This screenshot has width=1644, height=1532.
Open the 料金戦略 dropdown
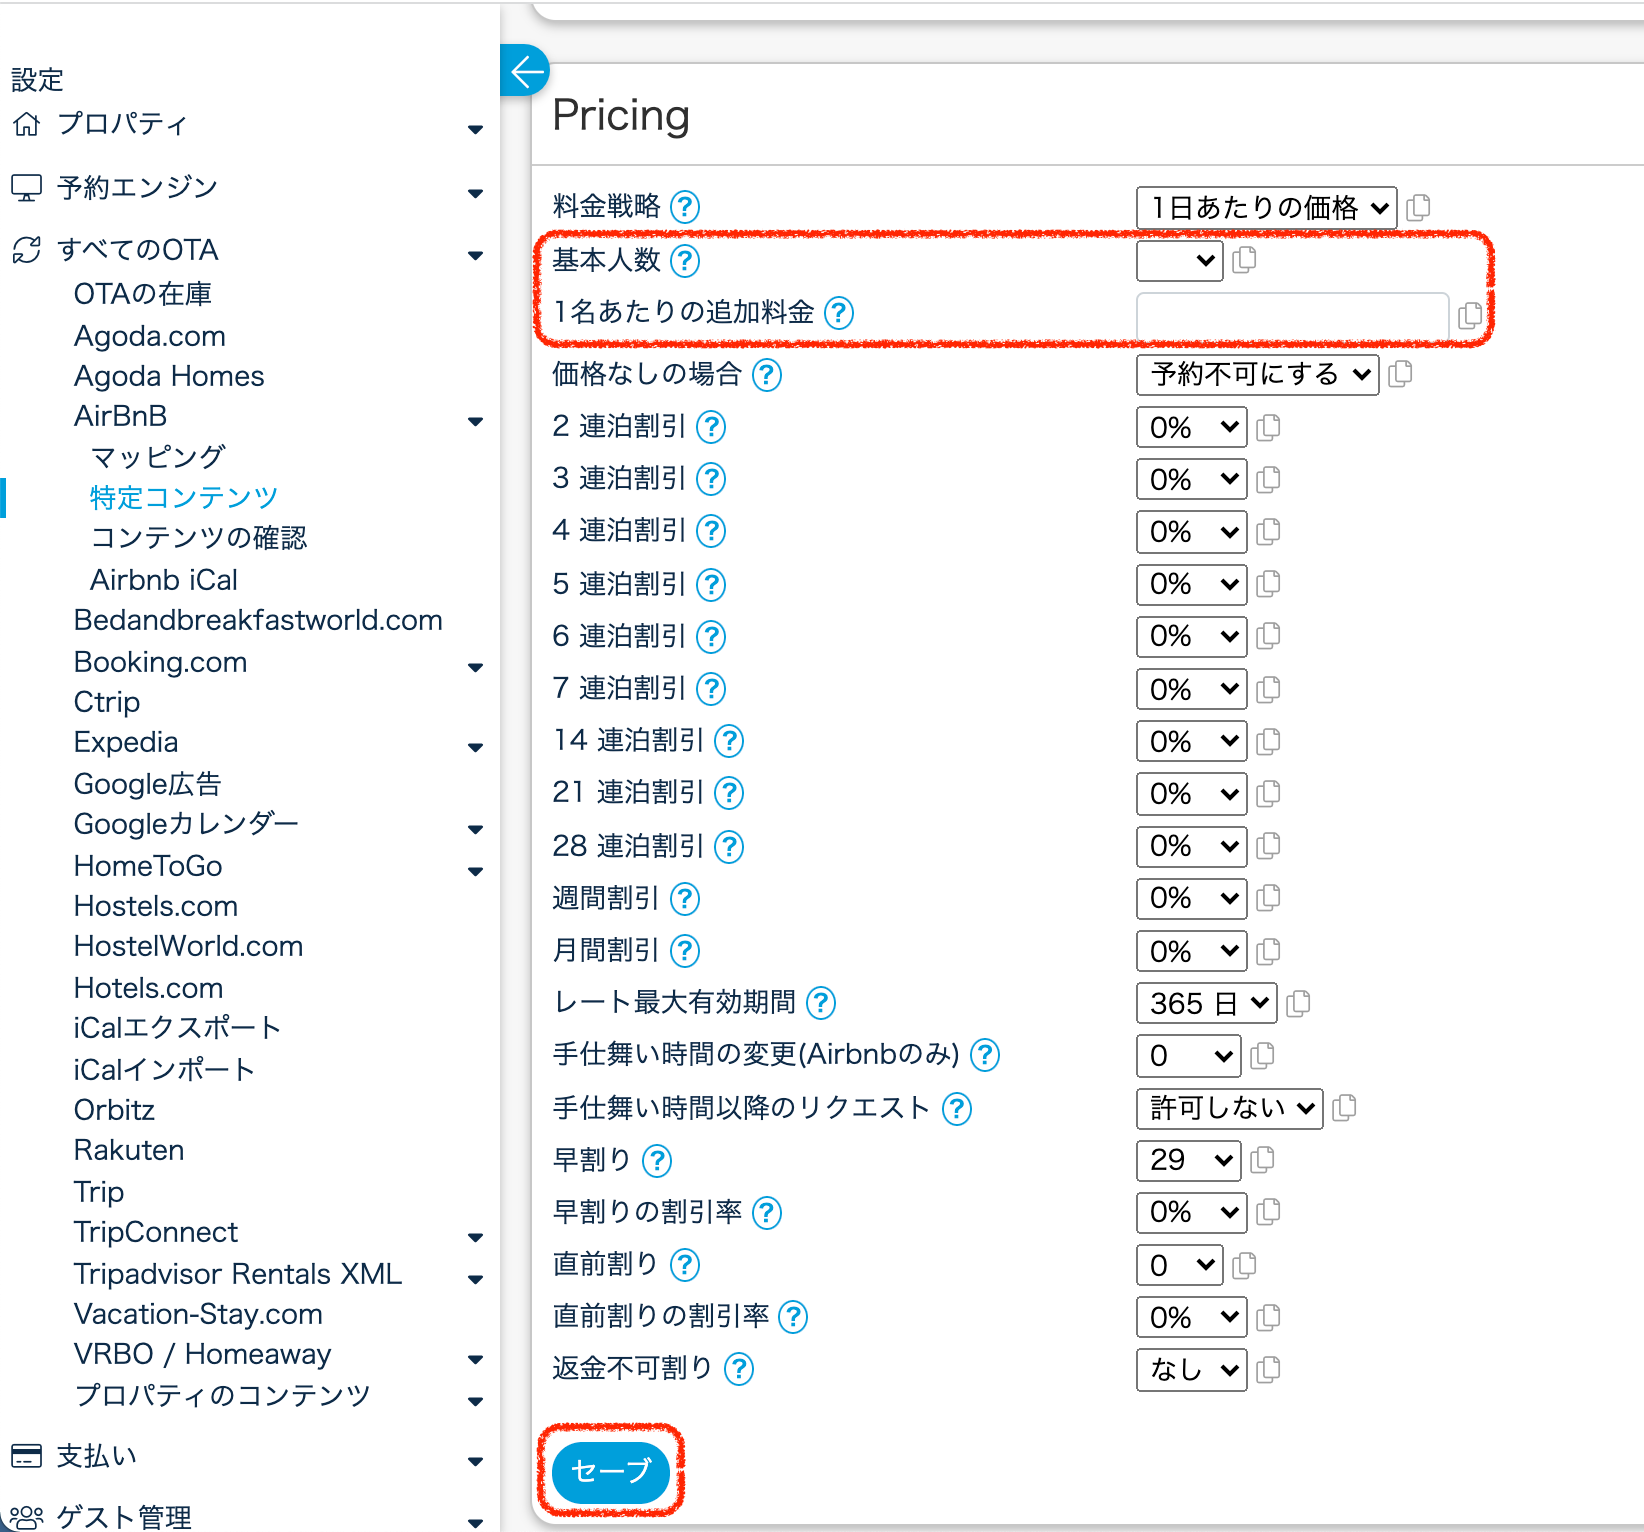(x=1266, y=207)
